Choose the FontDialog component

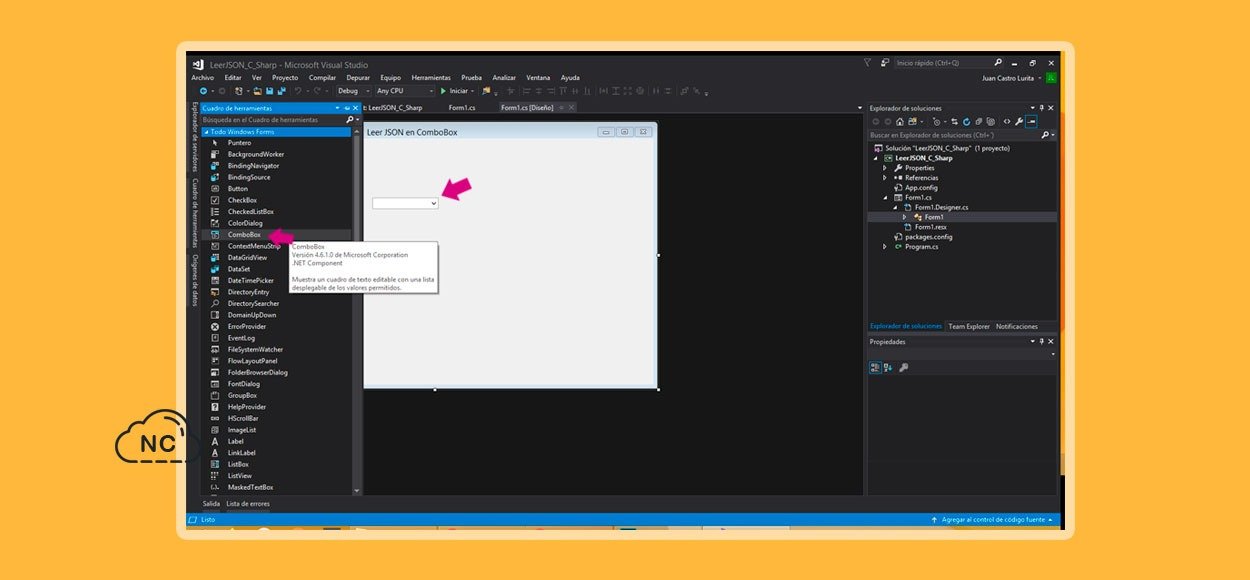pyautogui.click(x=243, y=384)
